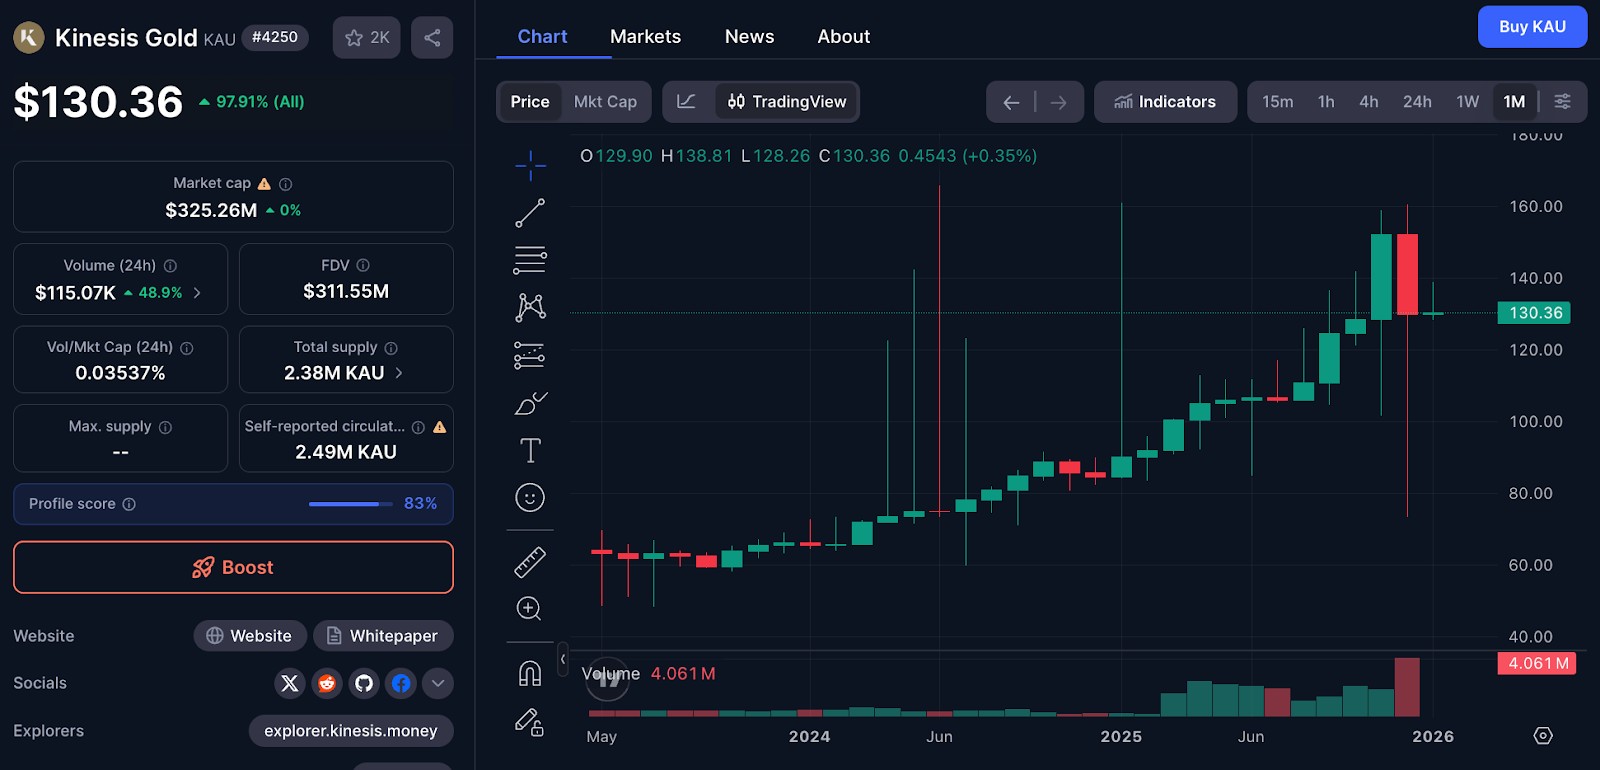Open the Facebook social link

click(x=401, y=683)
